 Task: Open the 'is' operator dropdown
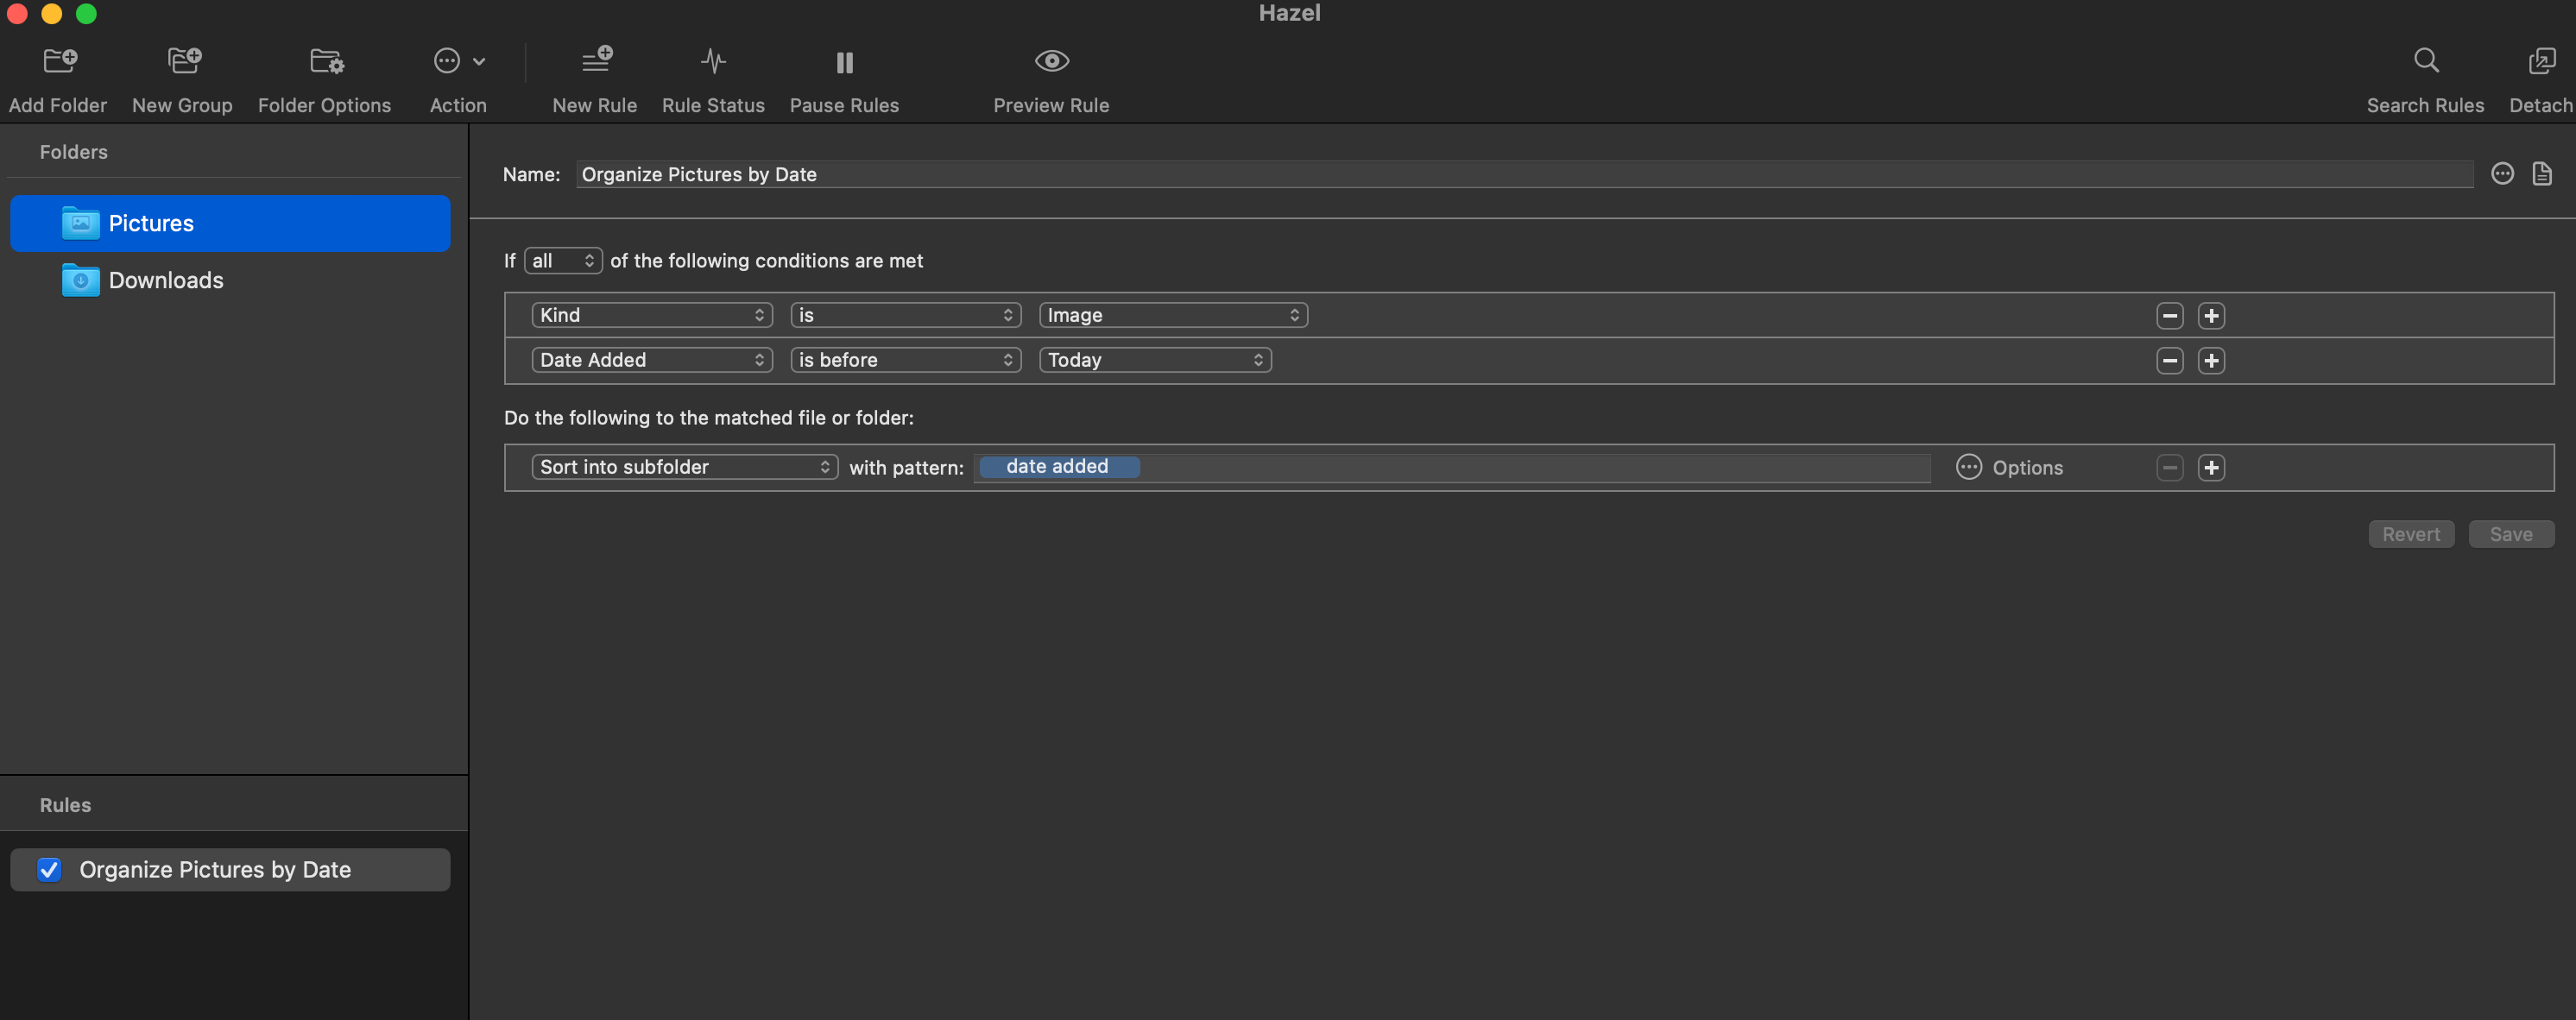(905, 315)
